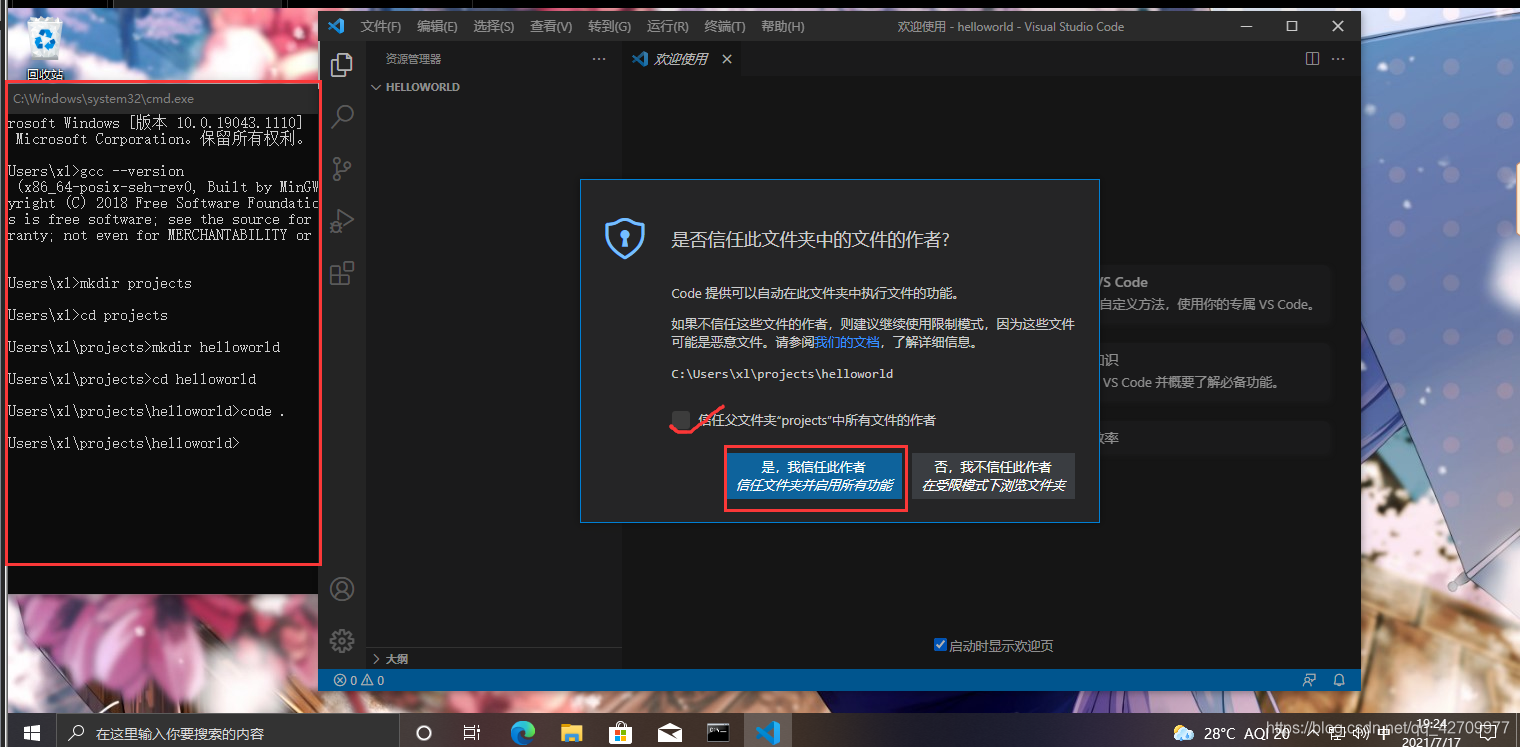Close the 欢迎使用 tab

(x=727, y=59)
